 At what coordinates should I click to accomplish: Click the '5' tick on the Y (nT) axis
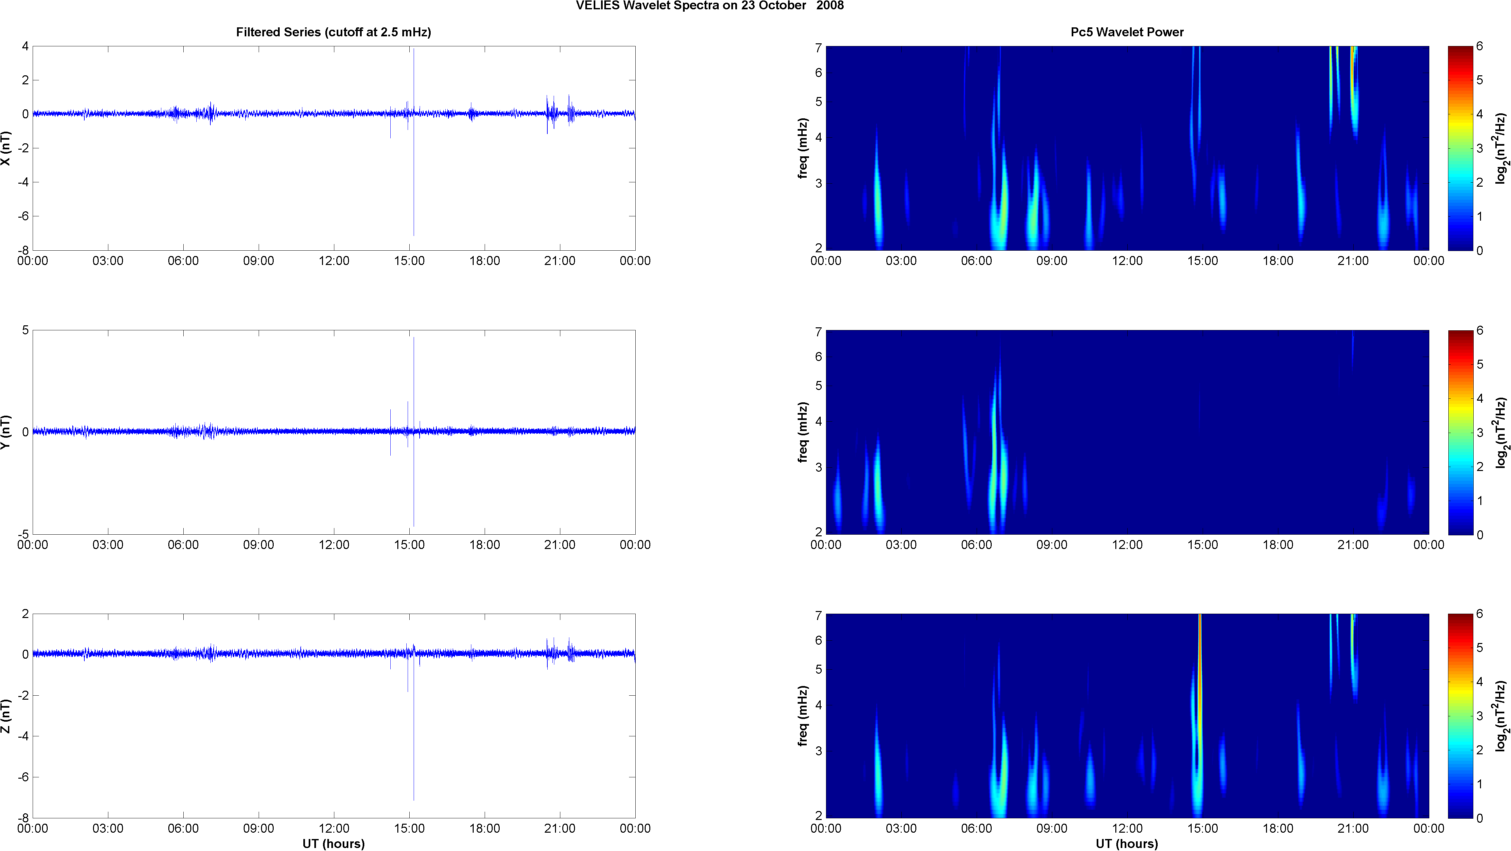(x=25, y=330)
